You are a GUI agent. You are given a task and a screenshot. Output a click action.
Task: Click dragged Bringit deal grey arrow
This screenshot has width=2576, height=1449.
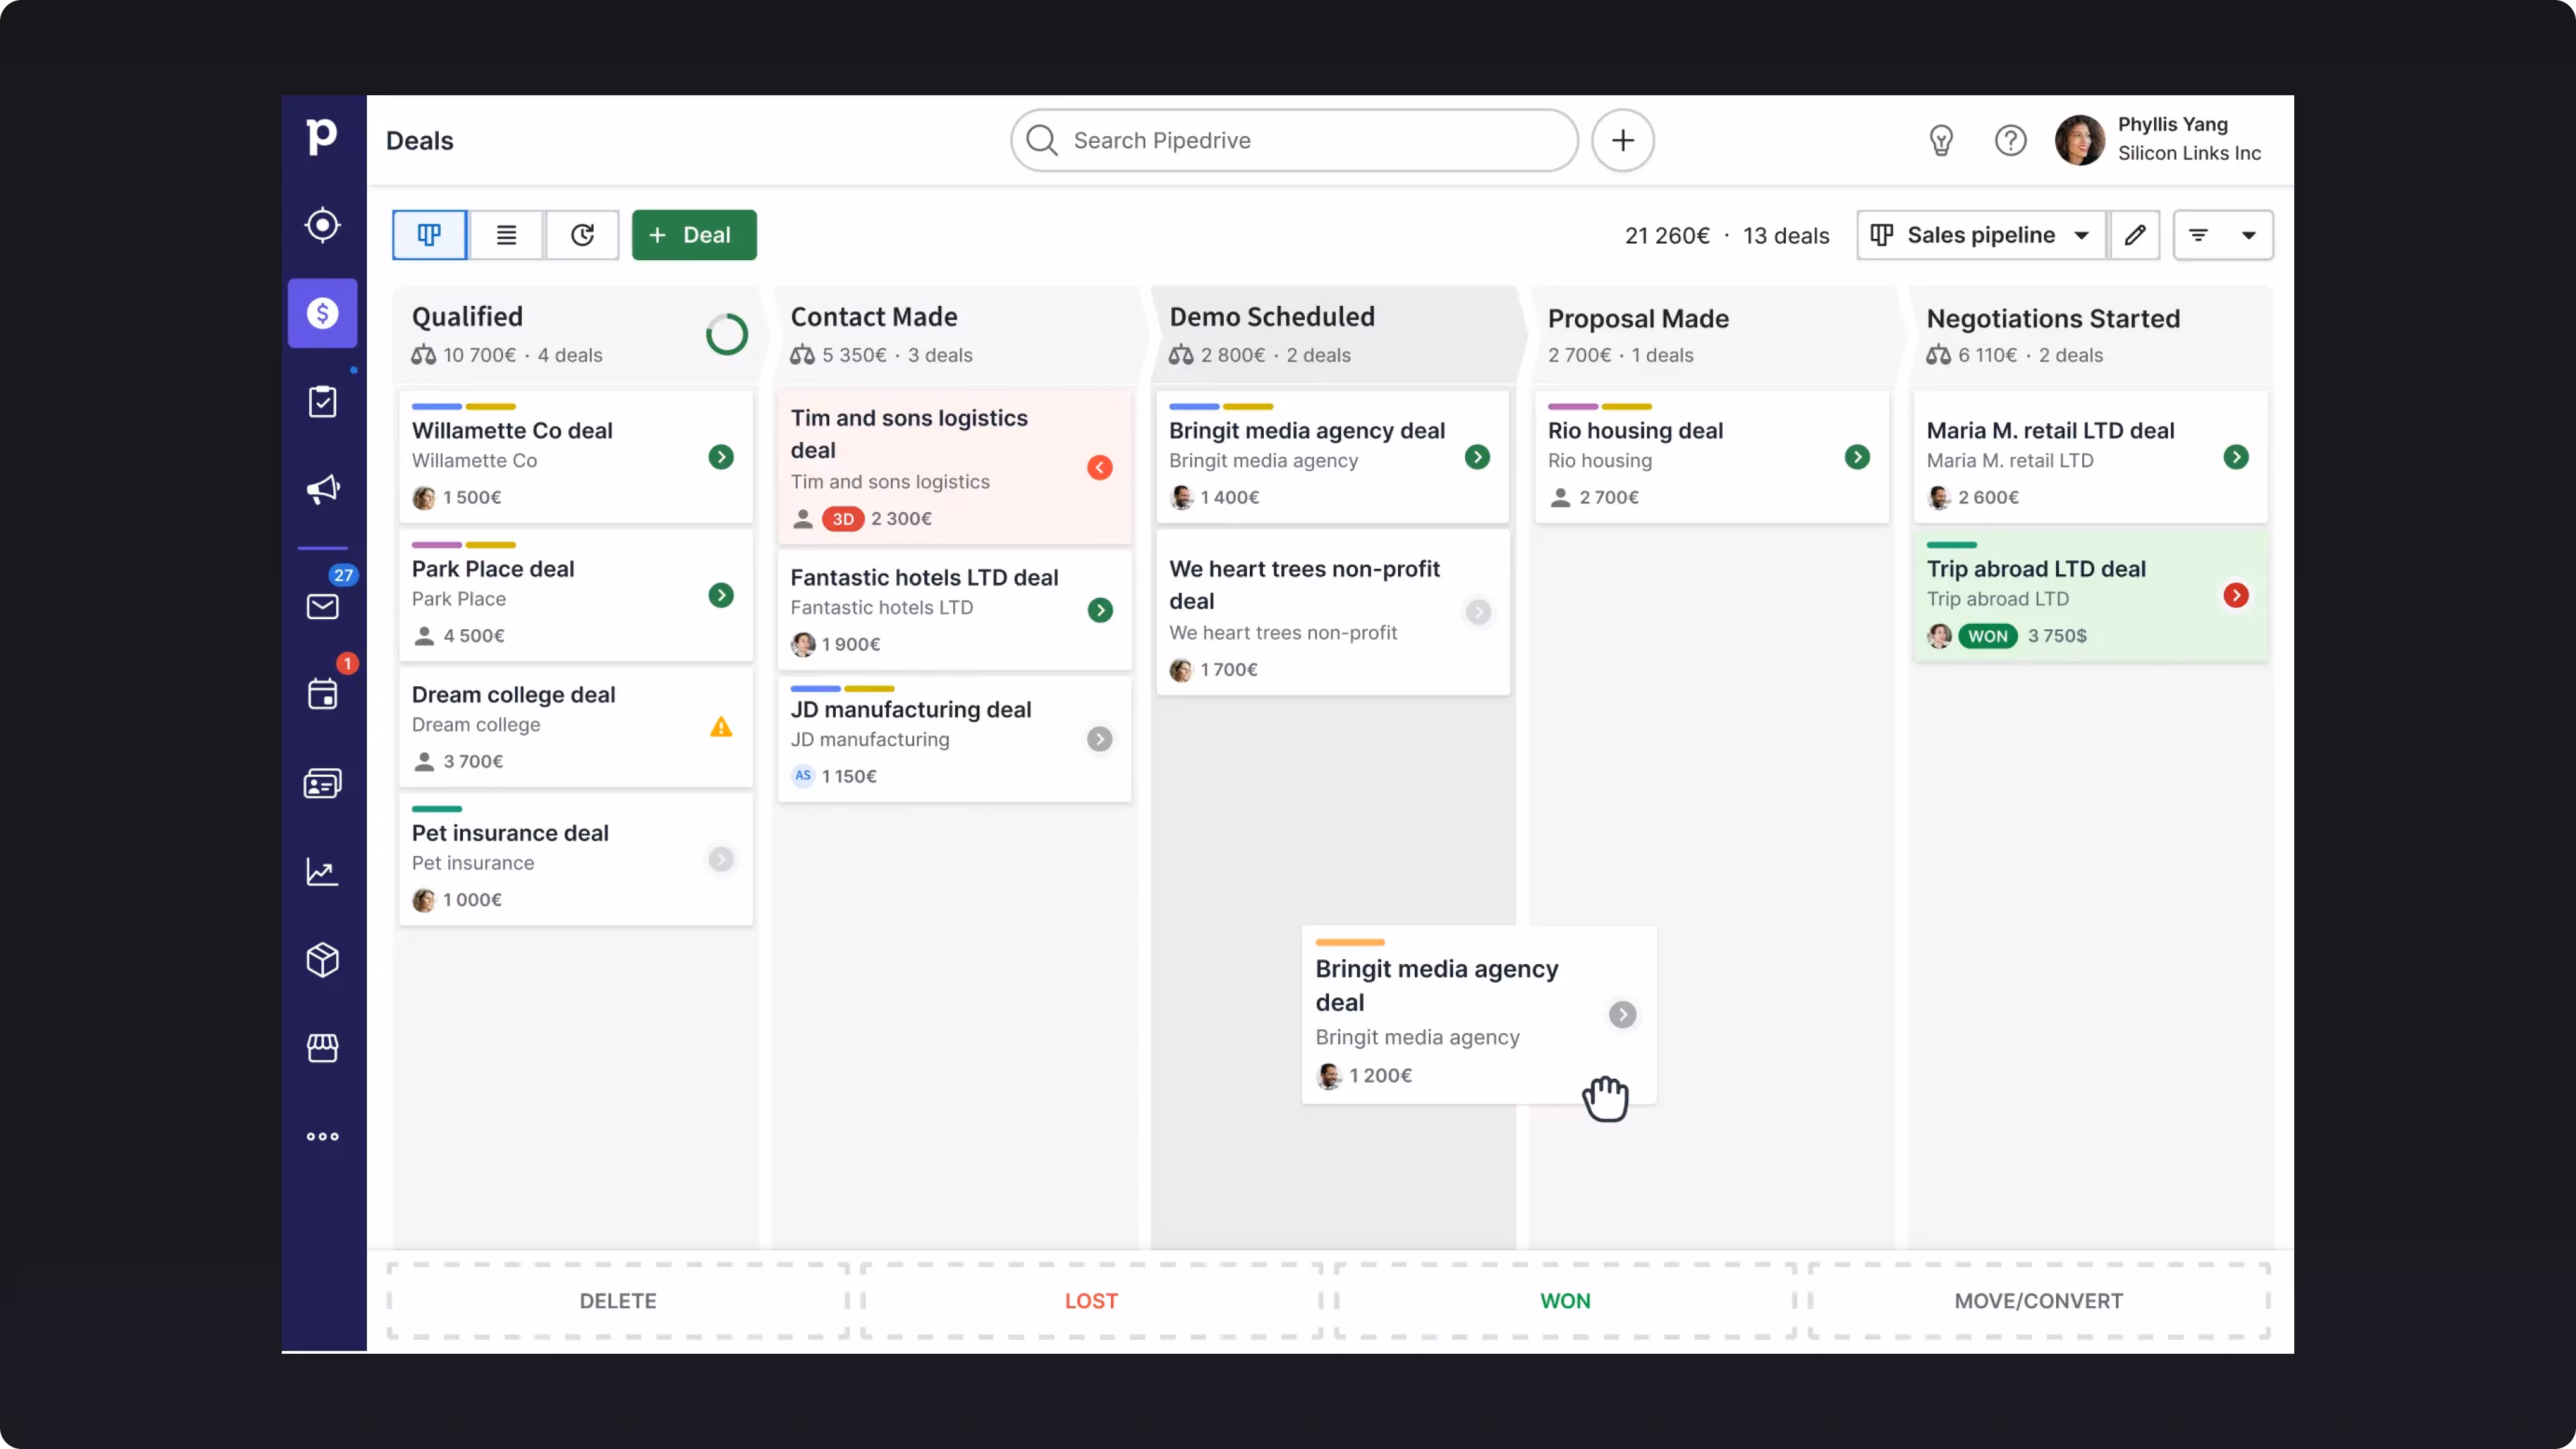tap(1622, 1015)
